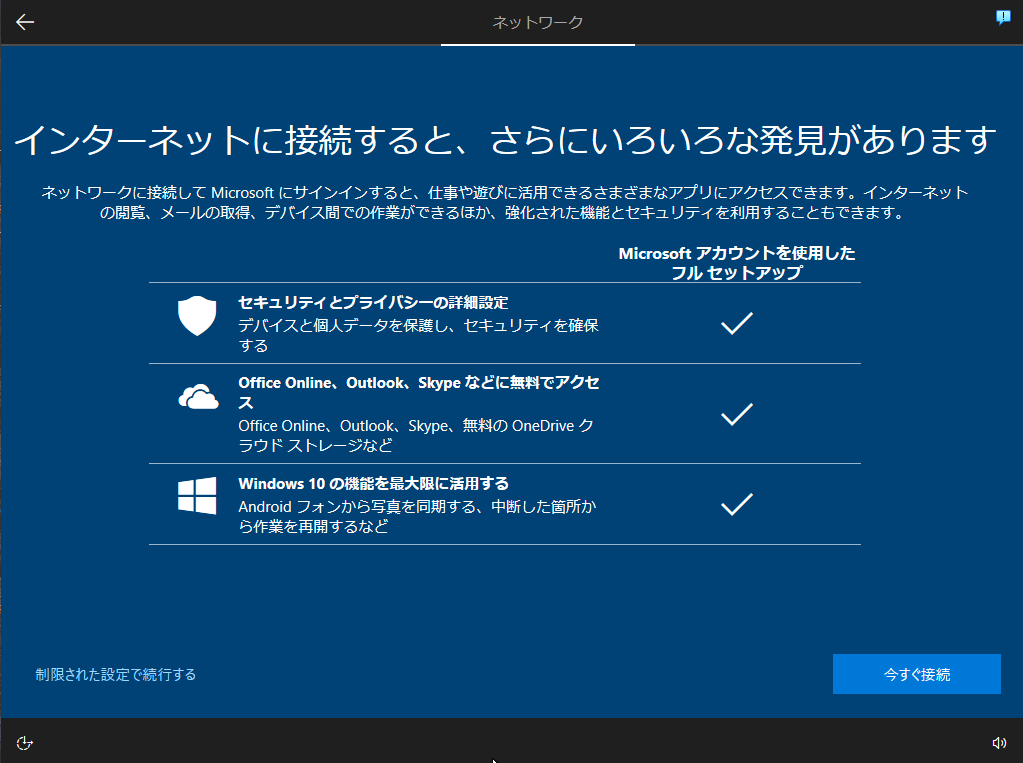
Task: Click checkmark in the Office Online row
Action: tap(736, 414)
